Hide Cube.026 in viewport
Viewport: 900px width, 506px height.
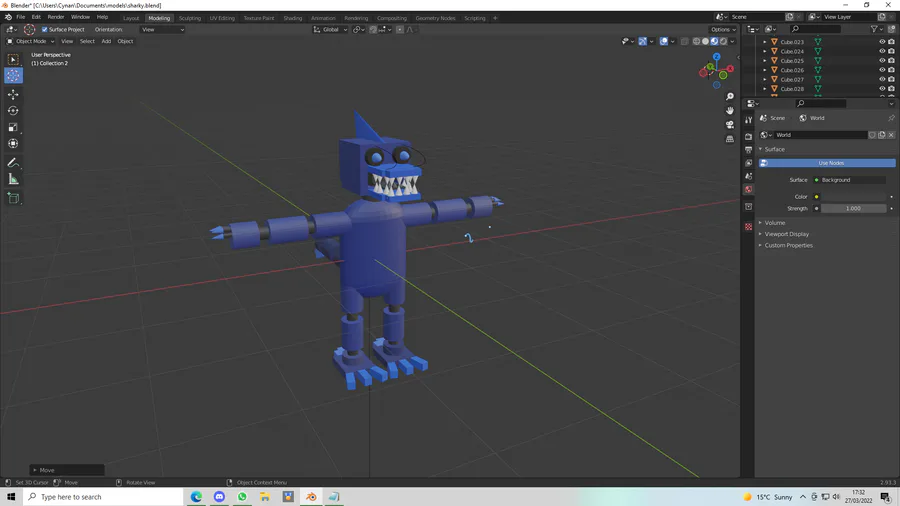[x=882, y=70]
